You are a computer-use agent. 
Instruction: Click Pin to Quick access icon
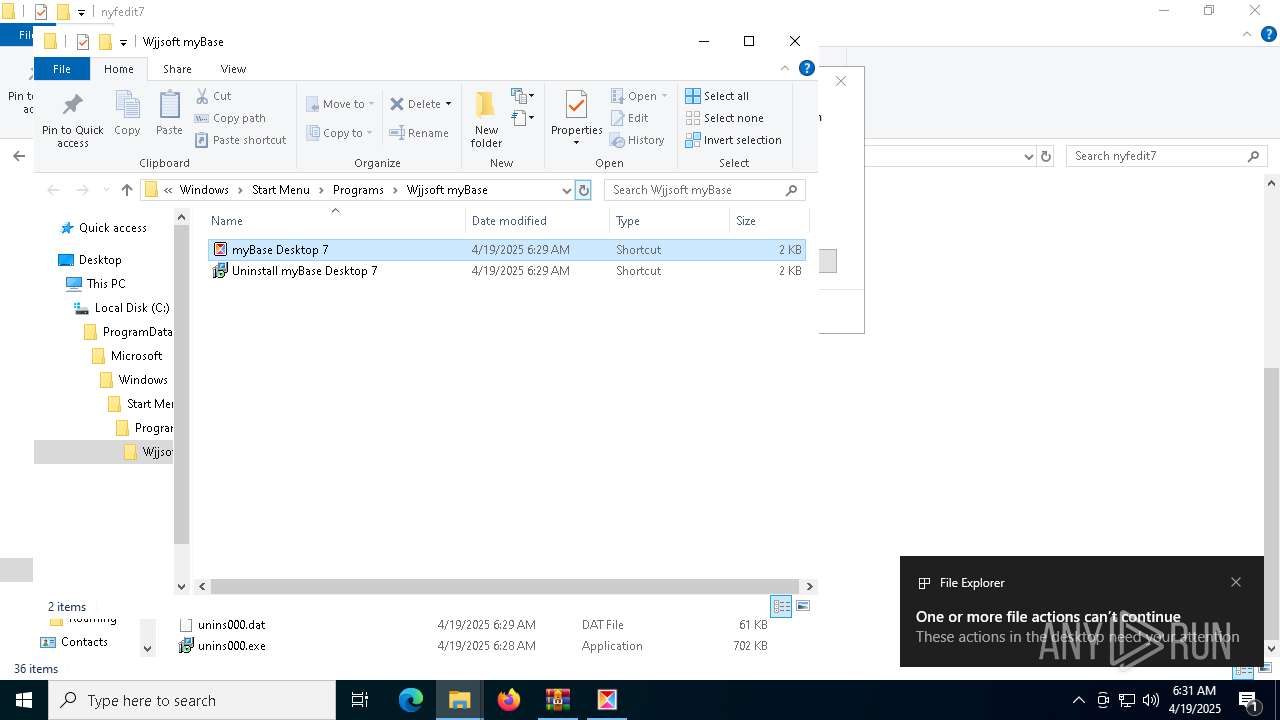(x=73, y=121)
